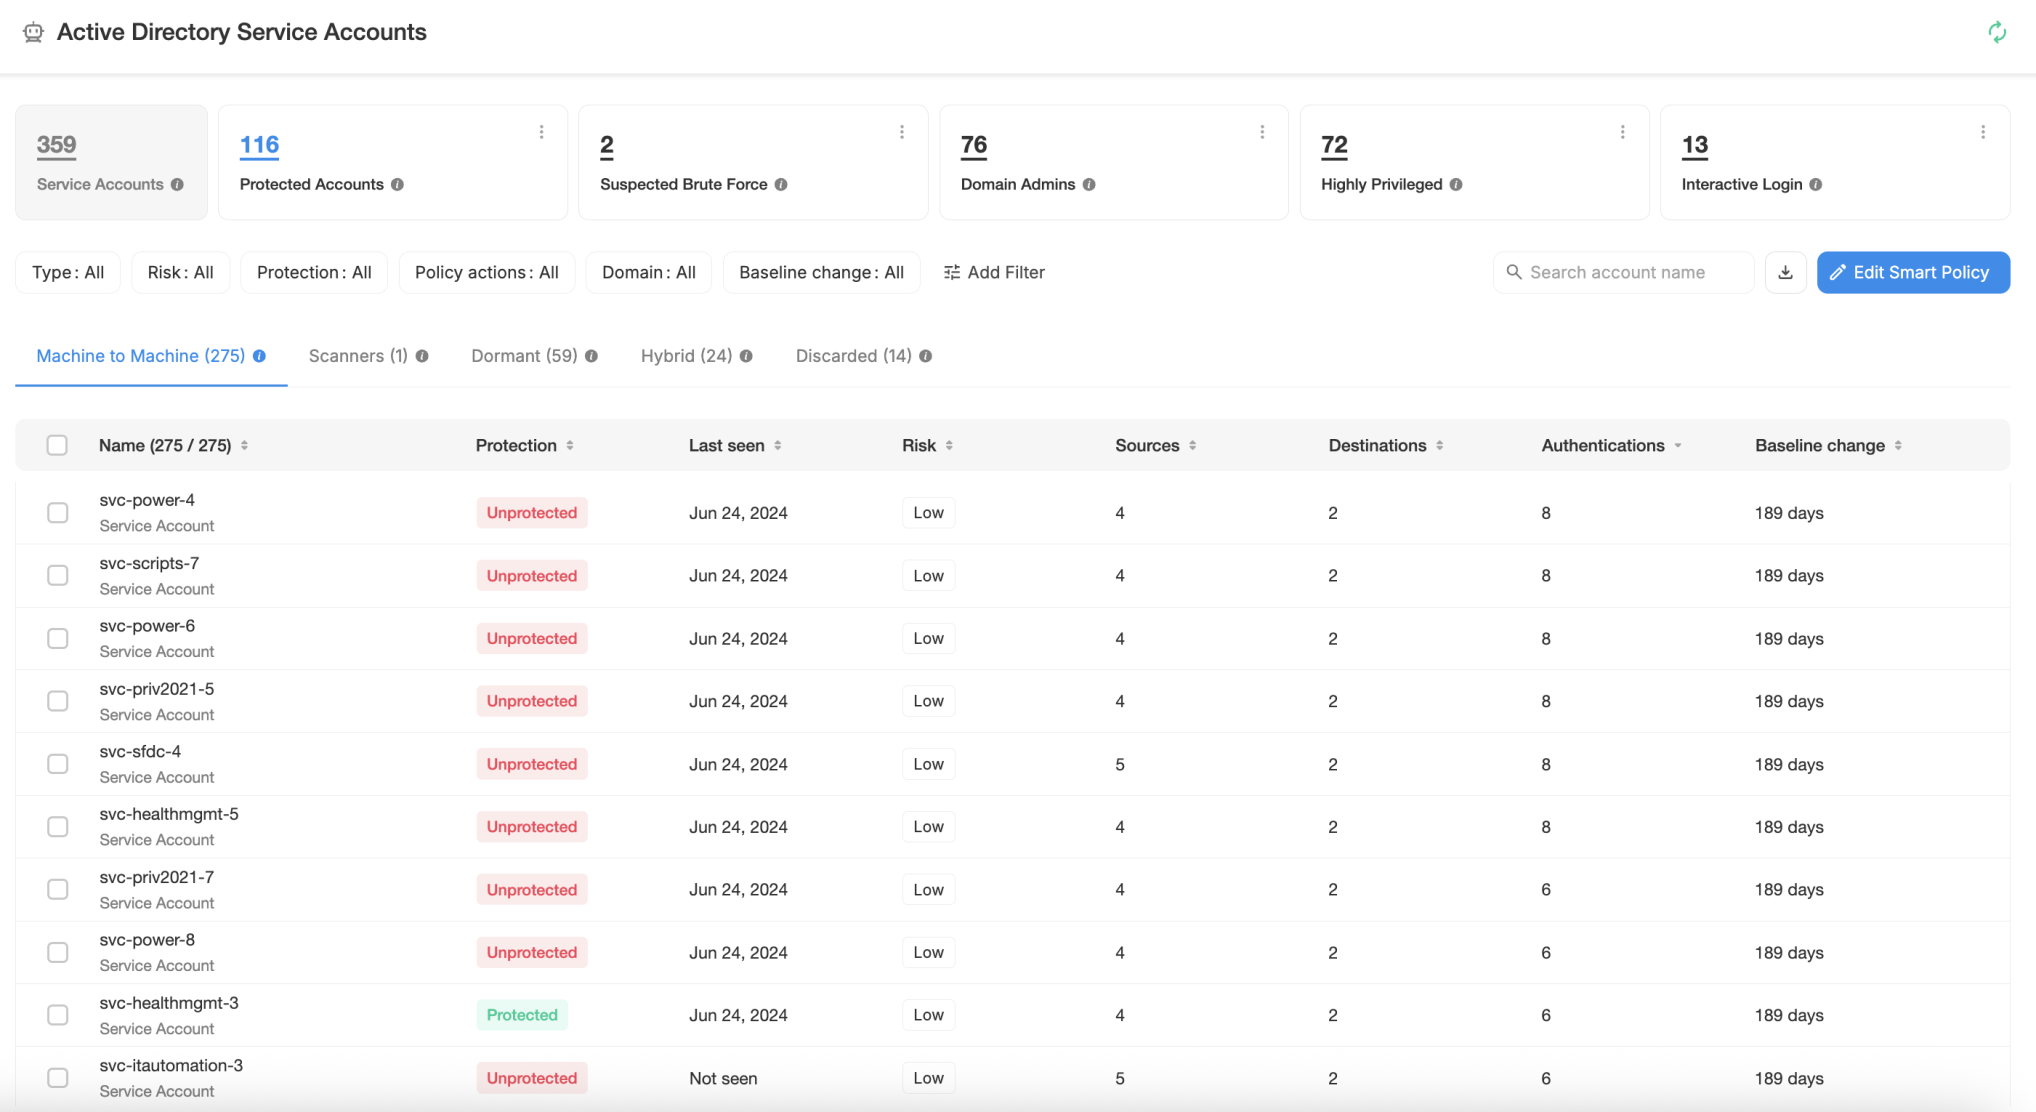Click the Add Filter sliders icon
Screen dimensions: 2036x1112
click(x=952, y=272)
